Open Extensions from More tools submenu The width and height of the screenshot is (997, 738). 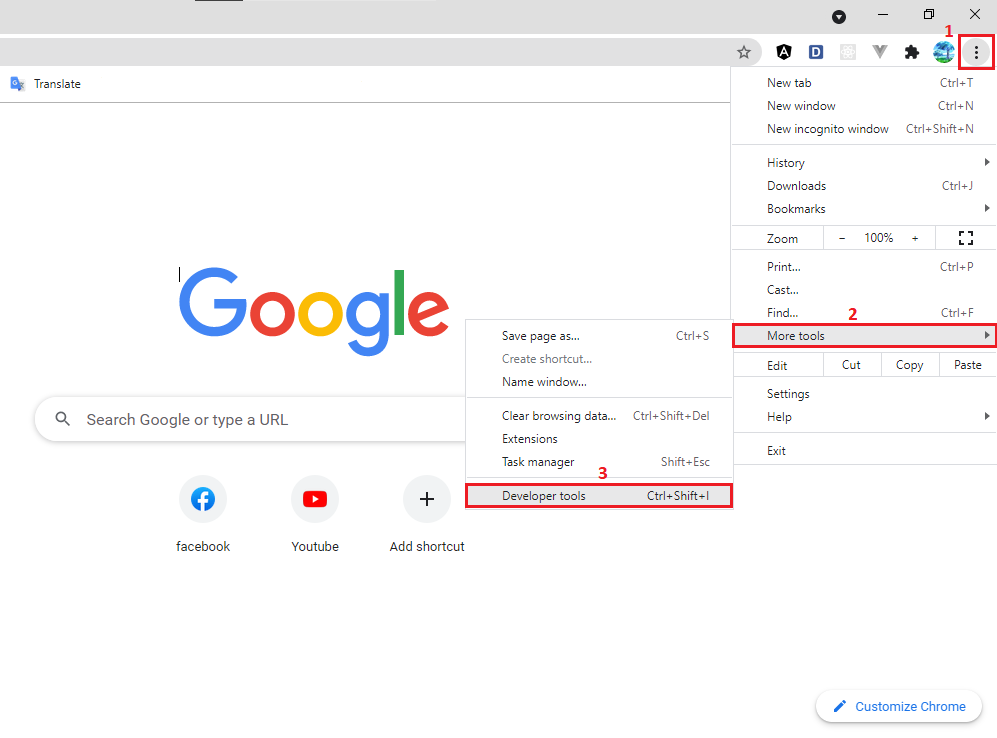click(x=600, y=439)
